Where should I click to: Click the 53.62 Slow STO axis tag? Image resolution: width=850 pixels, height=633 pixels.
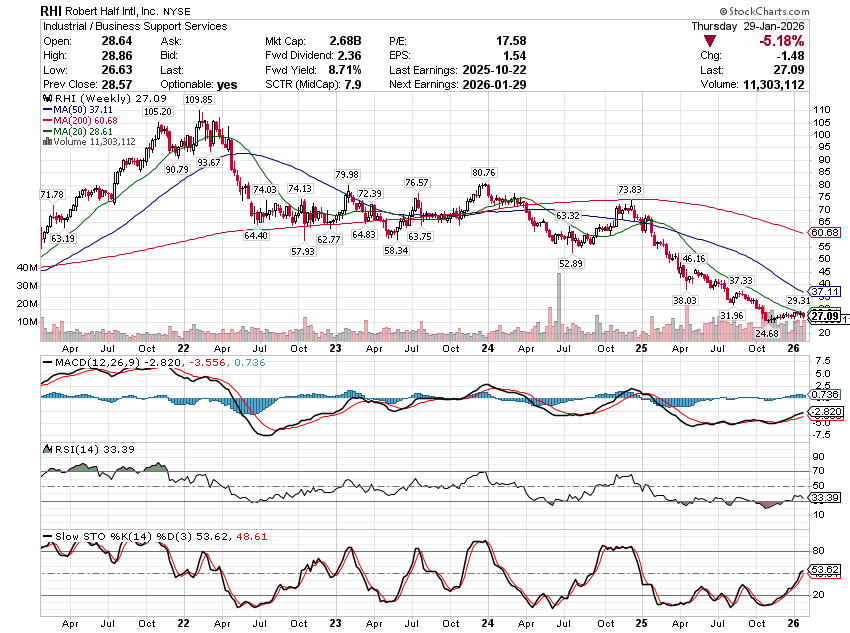coord(823,570)
